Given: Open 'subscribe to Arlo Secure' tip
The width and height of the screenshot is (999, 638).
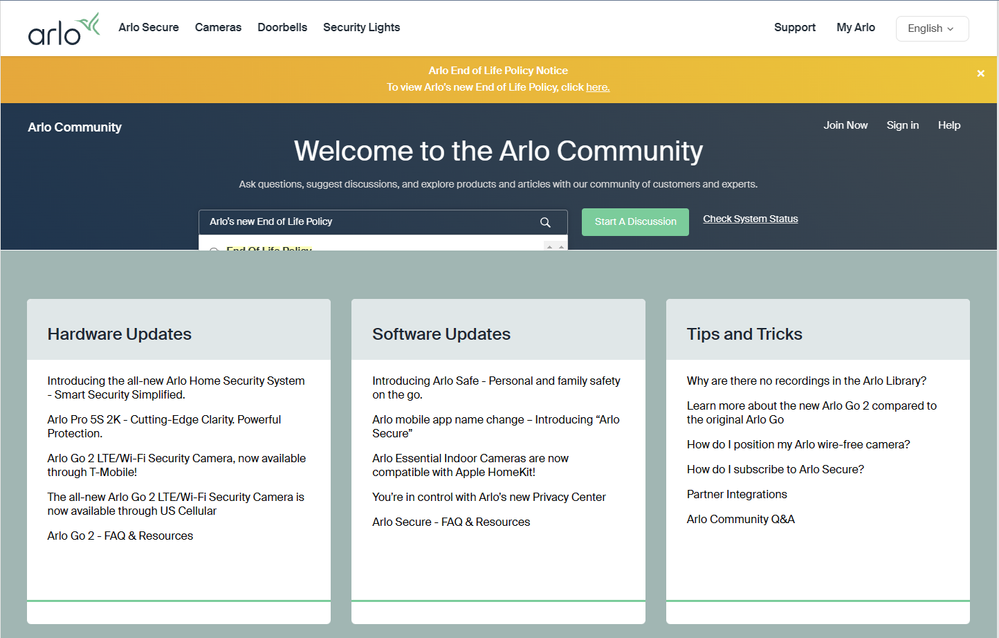Looking at the screenshot, I should pyautogui.click(x=775, y=470).
